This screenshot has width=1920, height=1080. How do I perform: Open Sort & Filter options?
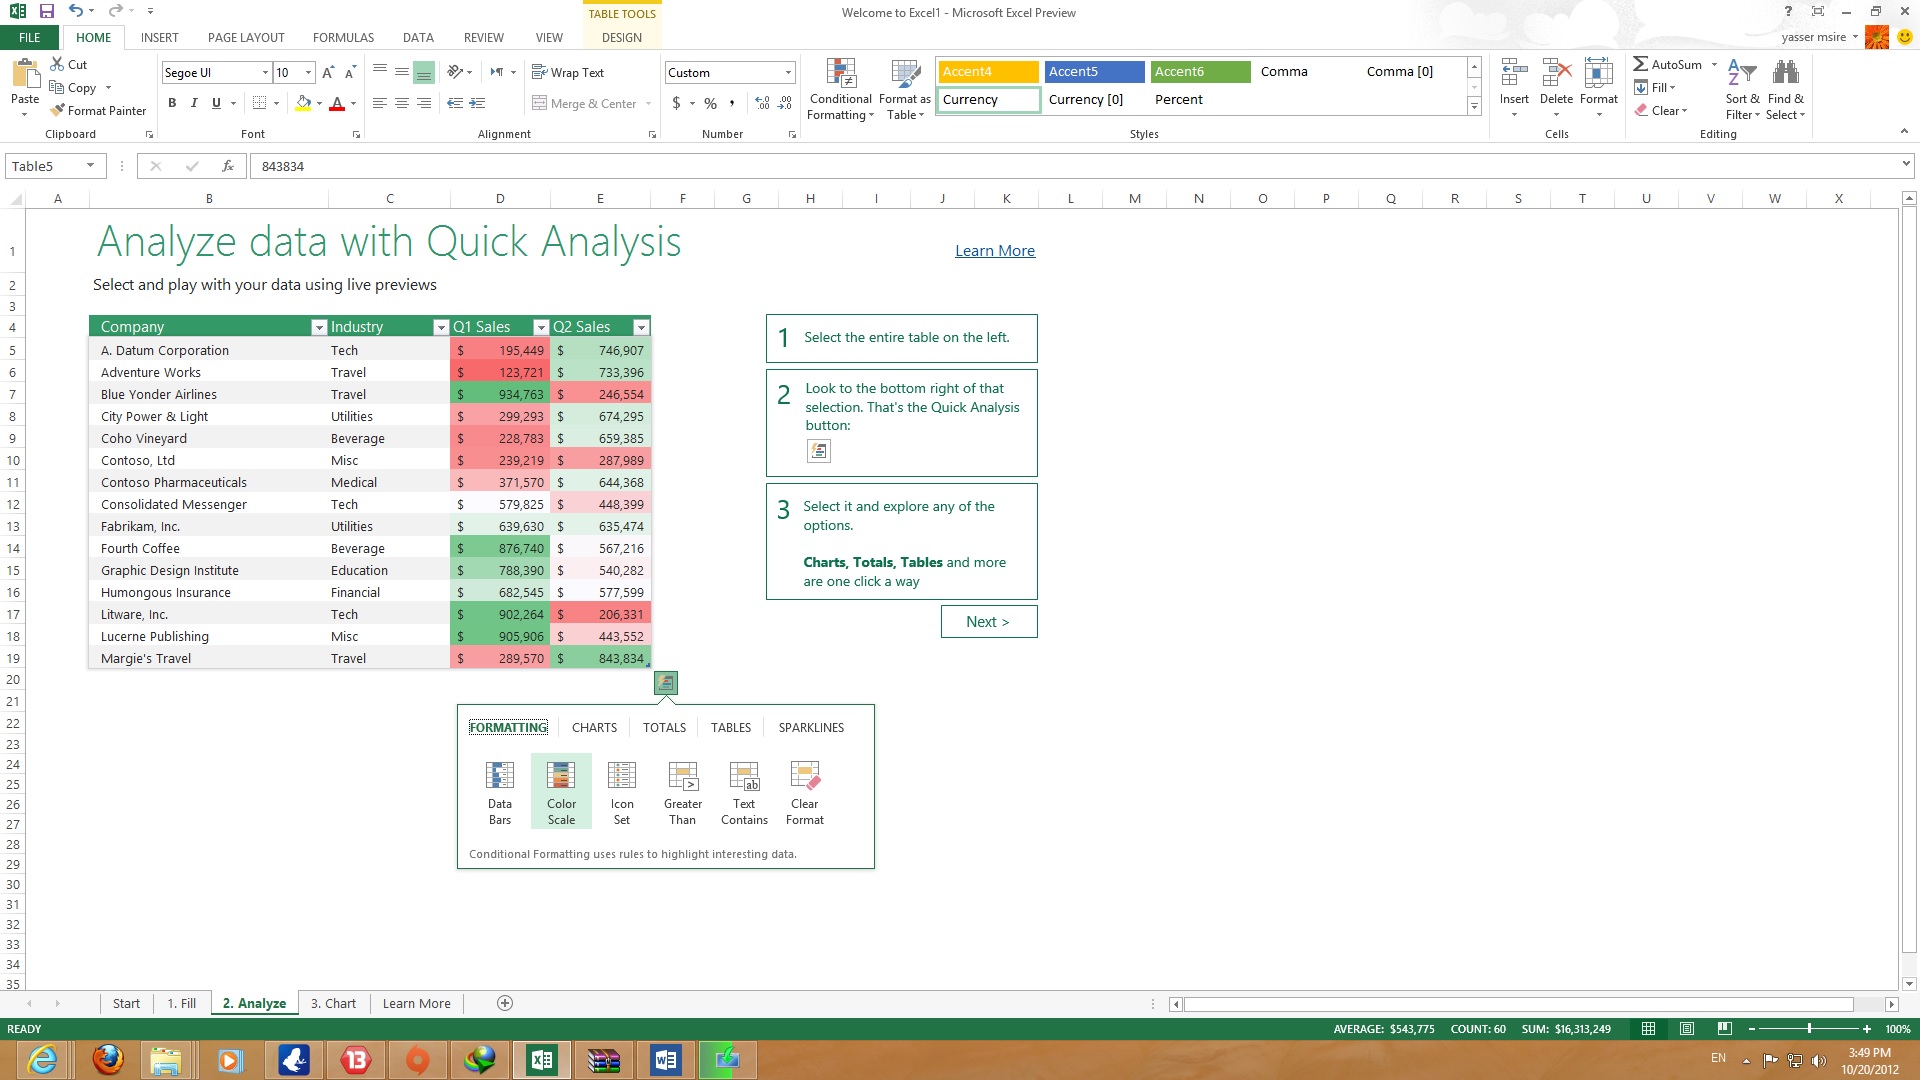tap(1742, 89)
